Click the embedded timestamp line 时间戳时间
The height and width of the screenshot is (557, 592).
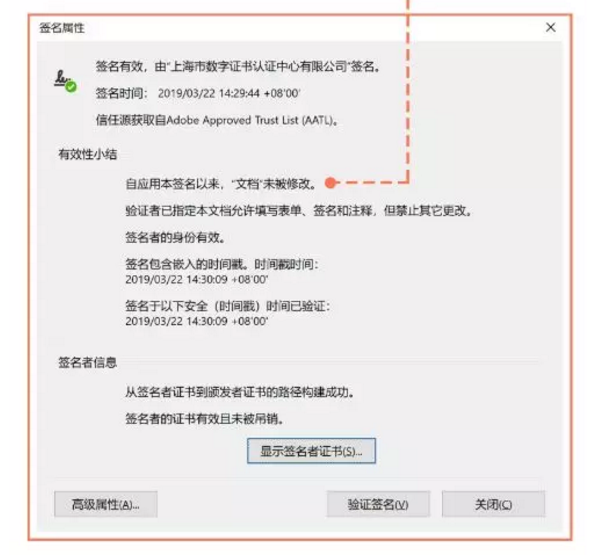[222, 272]
